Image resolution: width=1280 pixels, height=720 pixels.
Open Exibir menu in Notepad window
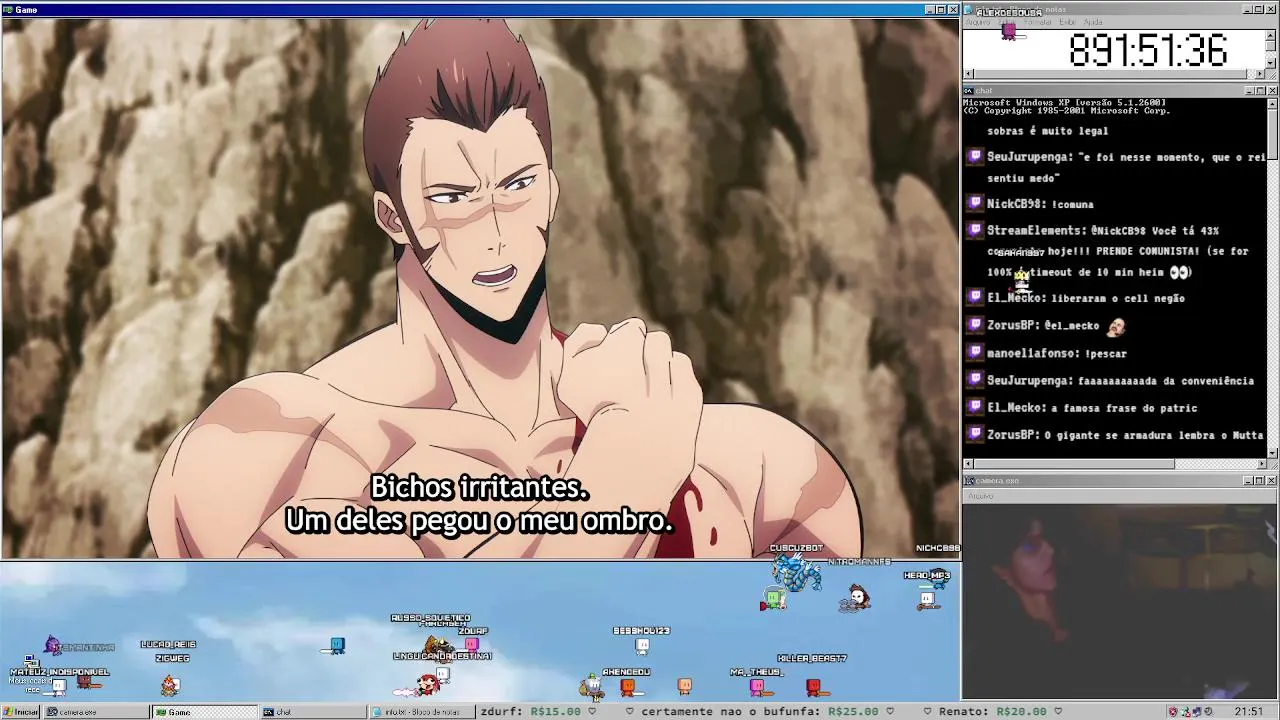(x=1067, y=22)
